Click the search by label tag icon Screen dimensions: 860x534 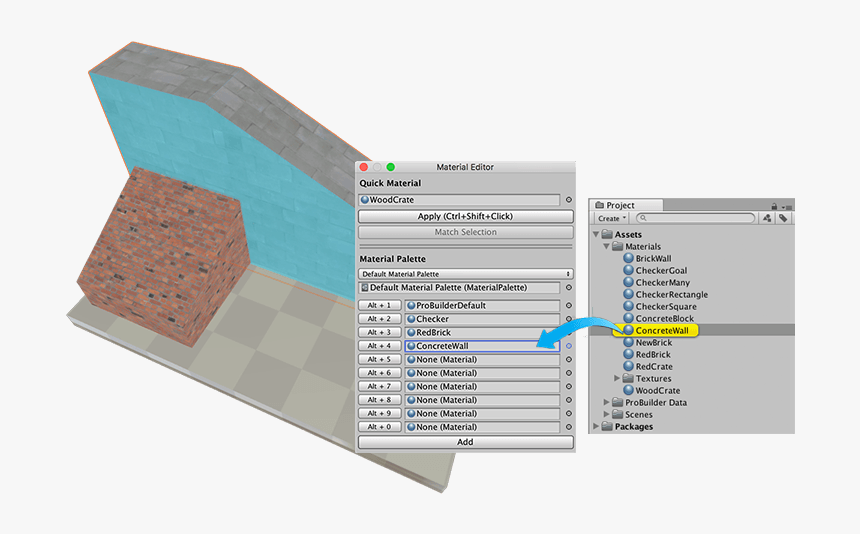pos(783,218)
